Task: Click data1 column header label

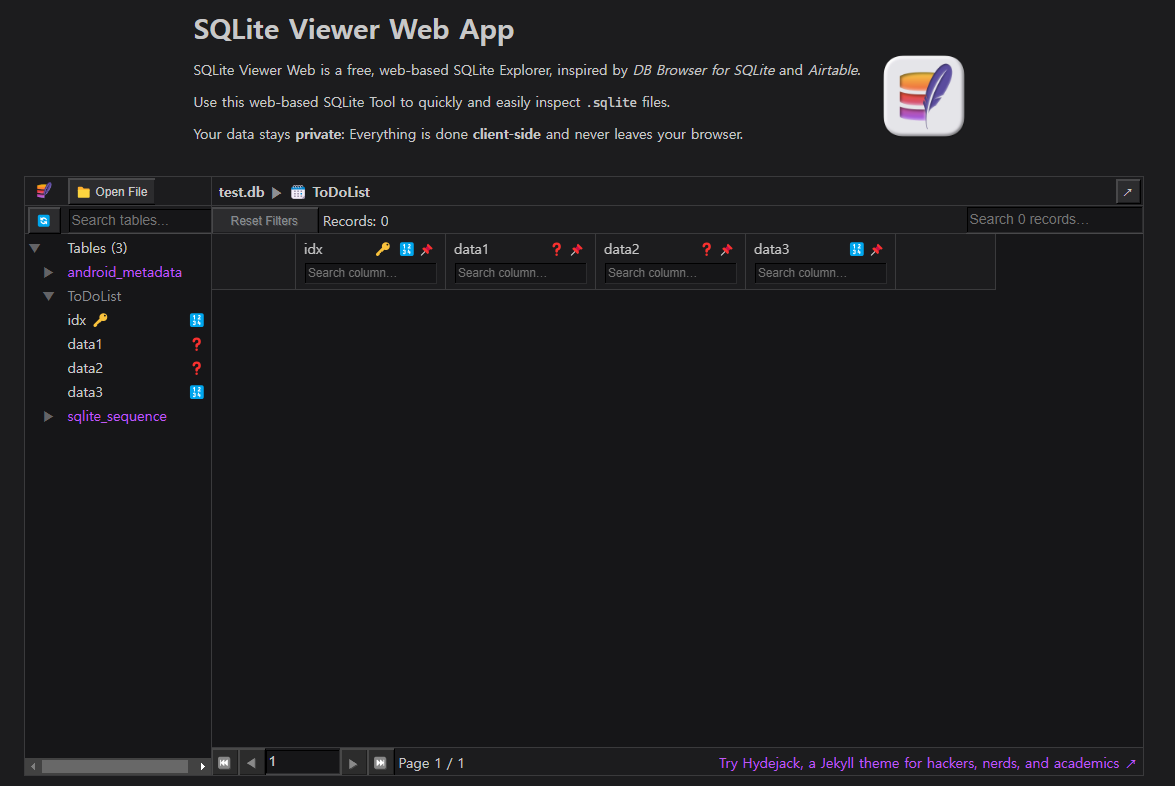Action: pos(471,249)
